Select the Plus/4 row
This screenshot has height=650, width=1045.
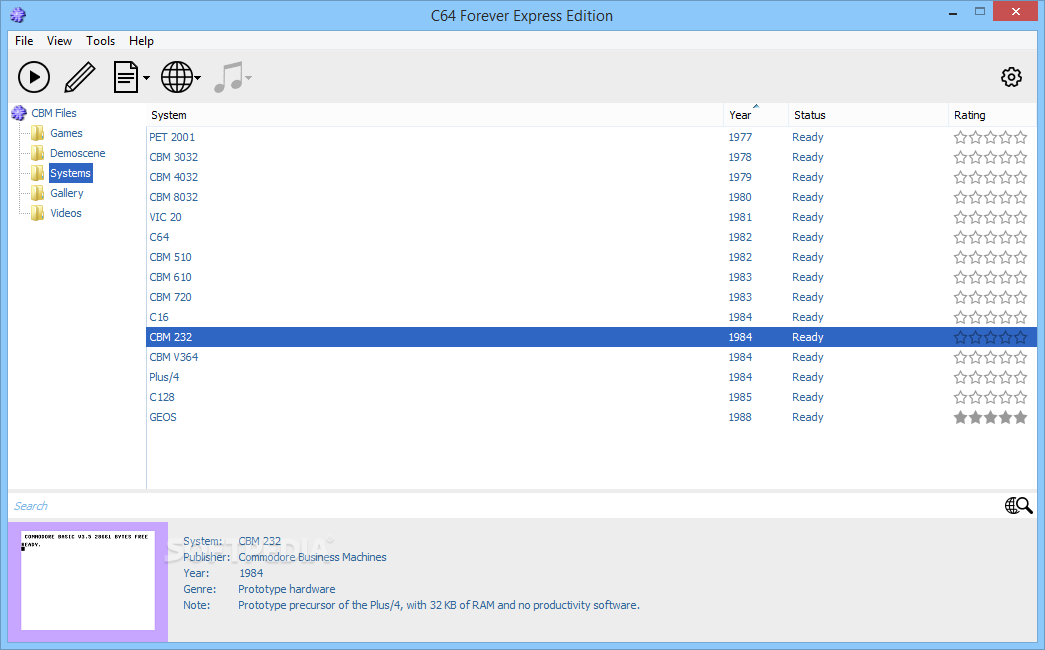591,377
